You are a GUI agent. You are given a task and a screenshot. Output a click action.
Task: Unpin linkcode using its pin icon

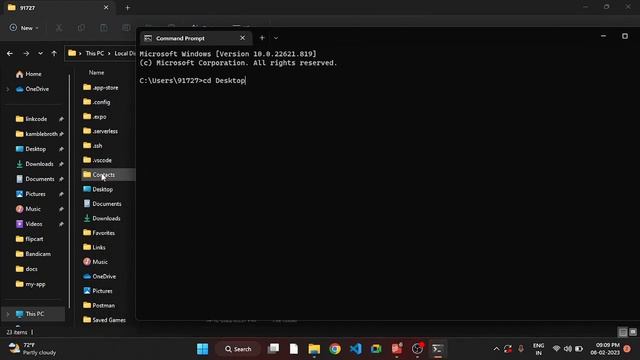[61, 119]
